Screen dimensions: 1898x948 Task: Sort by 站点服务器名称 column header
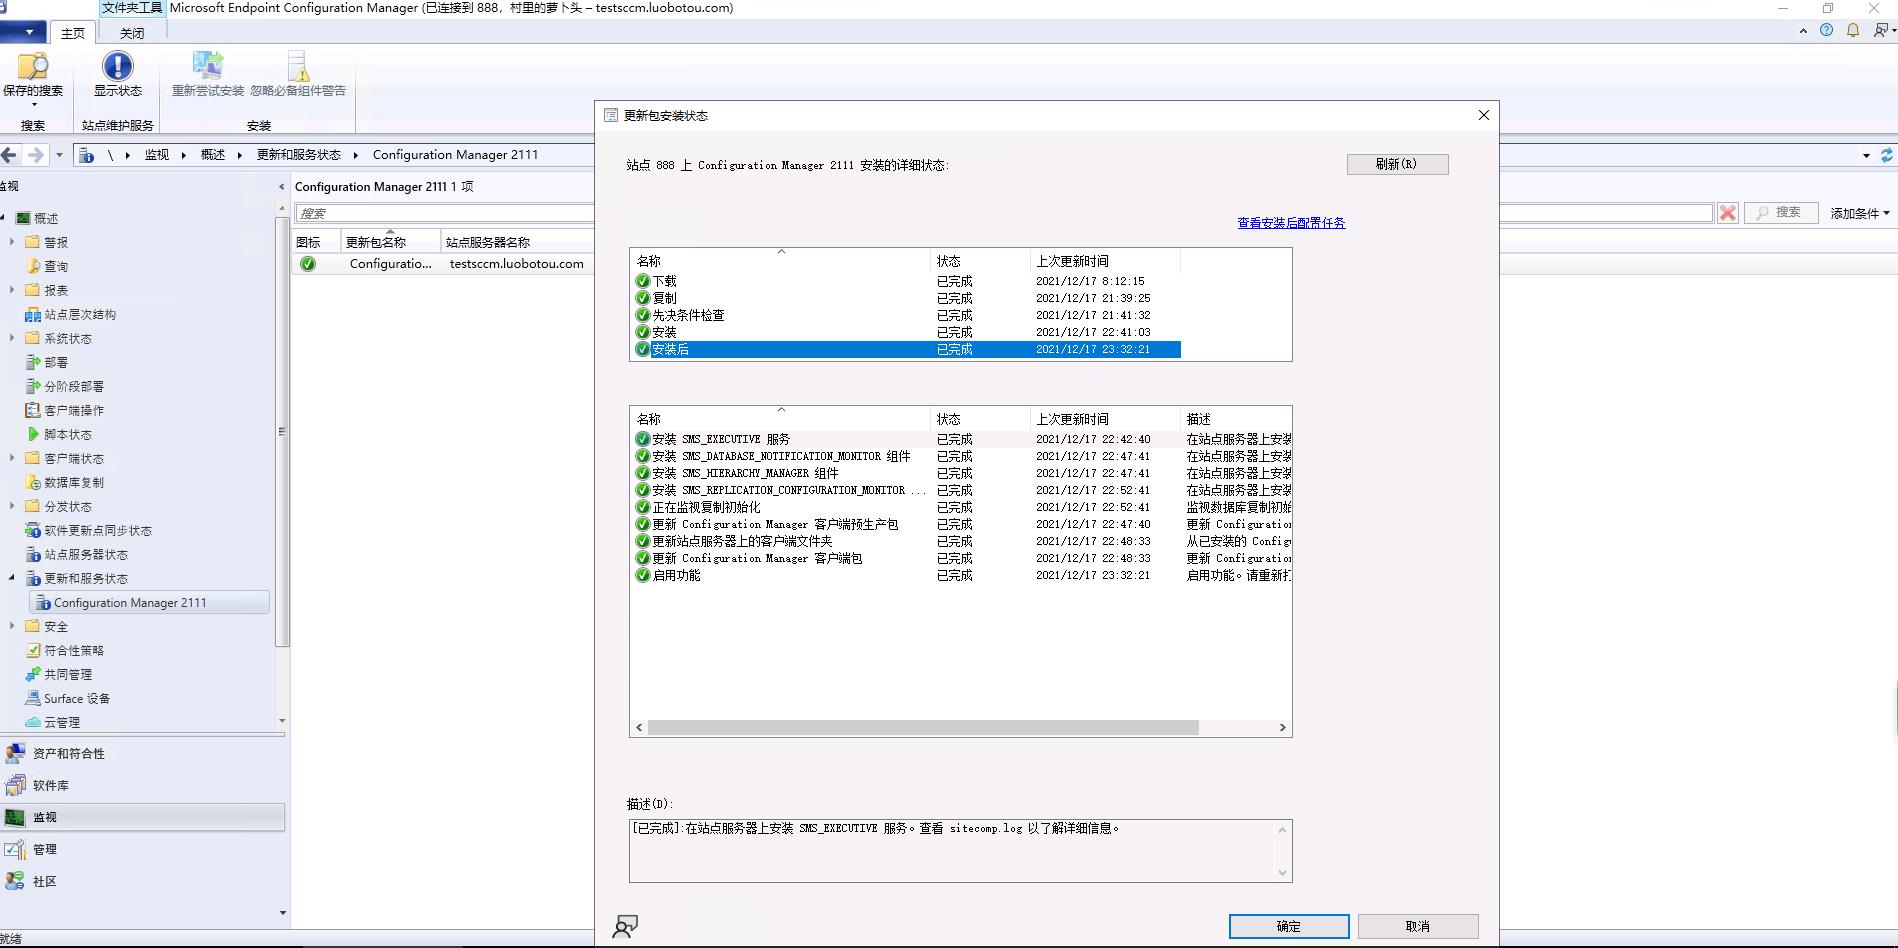(517, 242)
